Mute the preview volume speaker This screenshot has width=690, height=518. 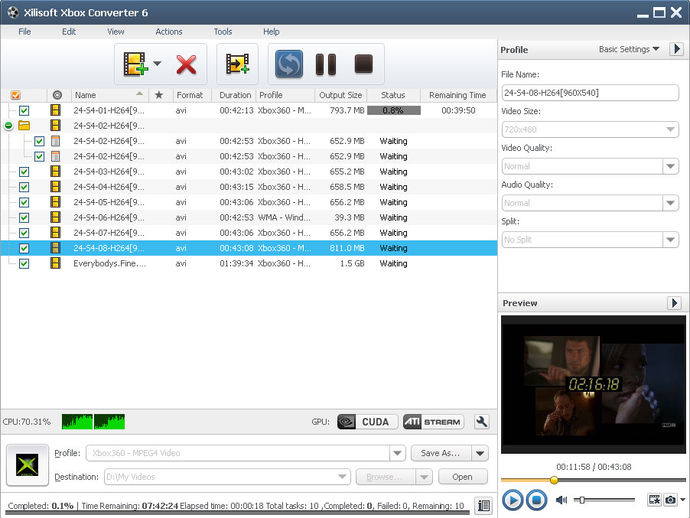tap(561, 500)
